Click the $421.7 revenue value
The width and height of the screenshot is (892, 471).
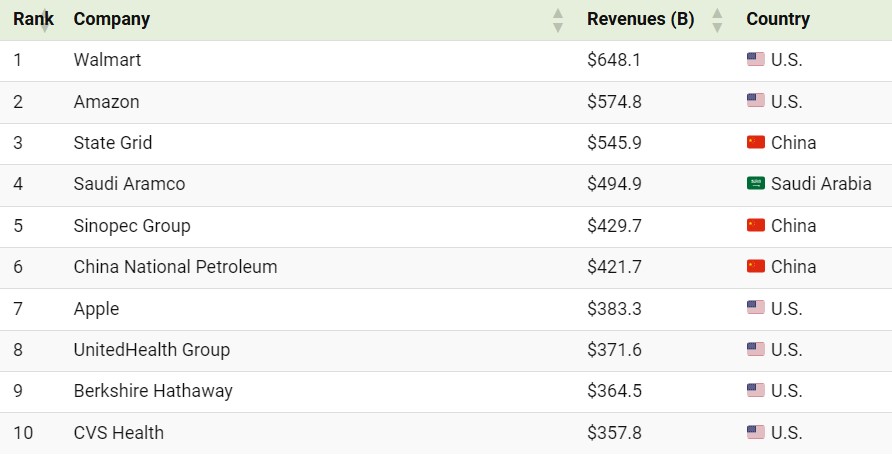(614, 267)
